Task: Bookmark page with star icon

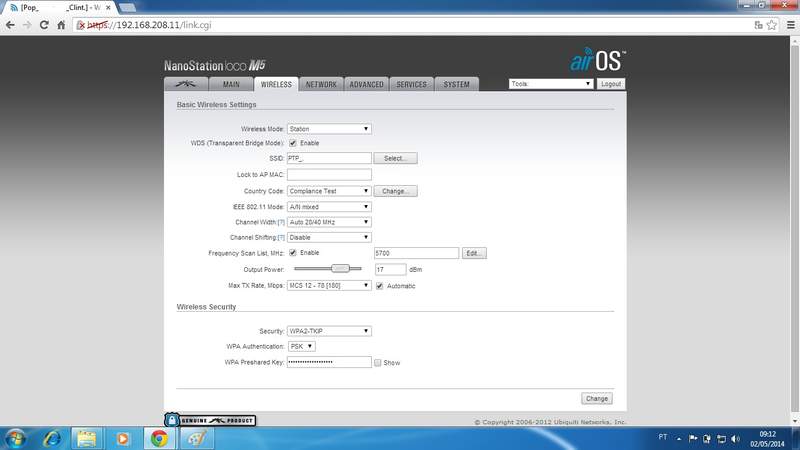Action: tap(772, 25)
